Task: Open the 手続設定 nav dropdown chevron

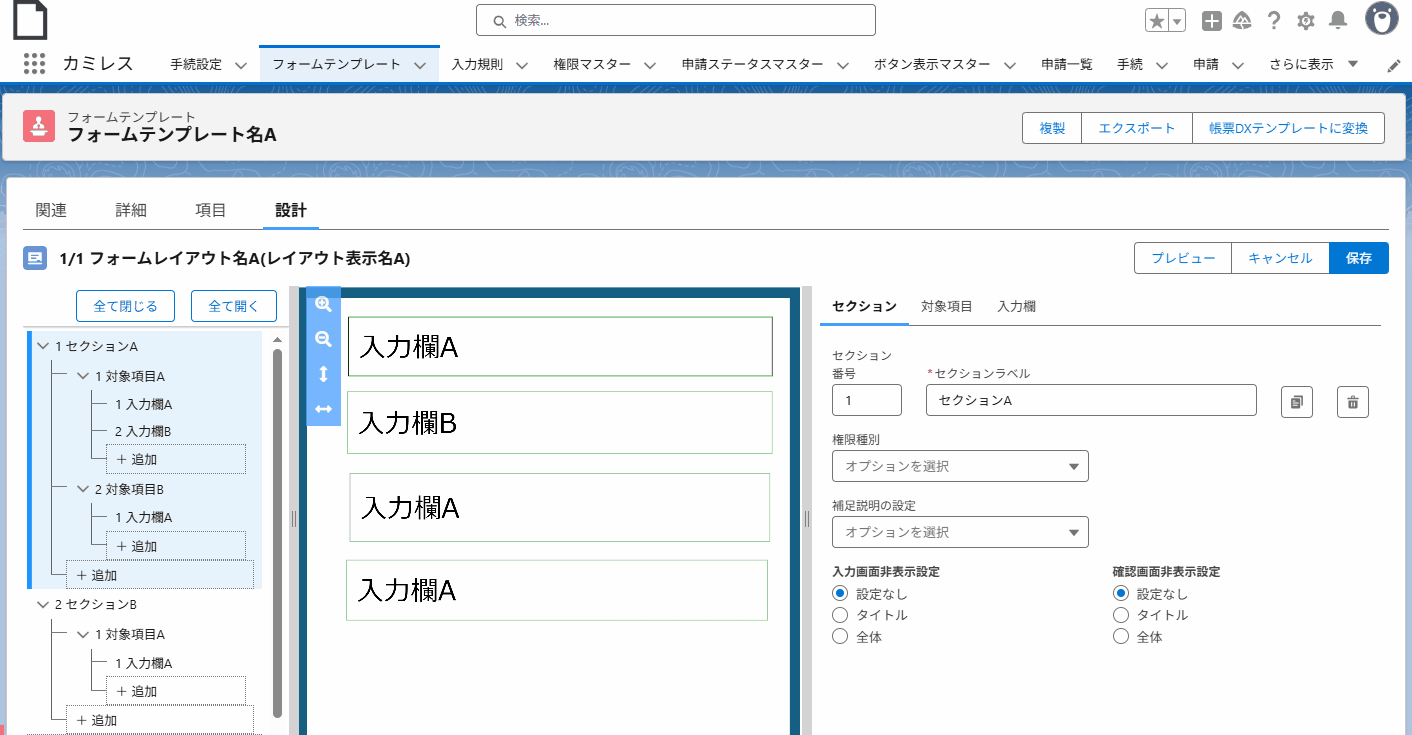Action: pos(240,65)
